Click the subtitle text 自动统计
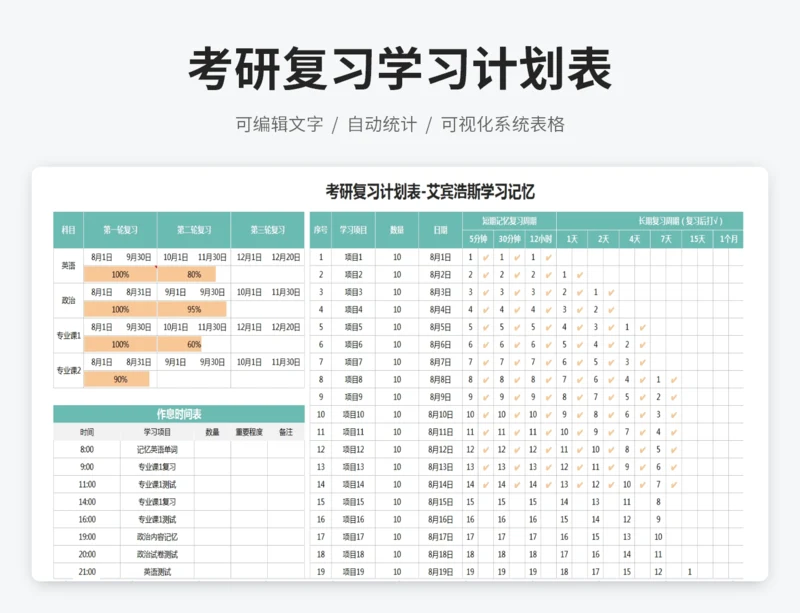This screenshot has height=613, width=800. click(x=382, y=125)
